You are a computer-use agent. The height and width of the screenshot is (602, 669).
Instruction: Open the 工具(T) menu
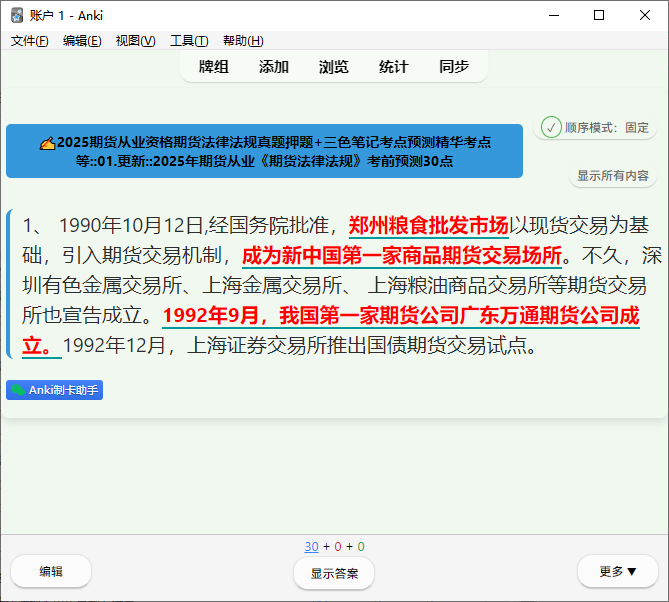(189, 41)
